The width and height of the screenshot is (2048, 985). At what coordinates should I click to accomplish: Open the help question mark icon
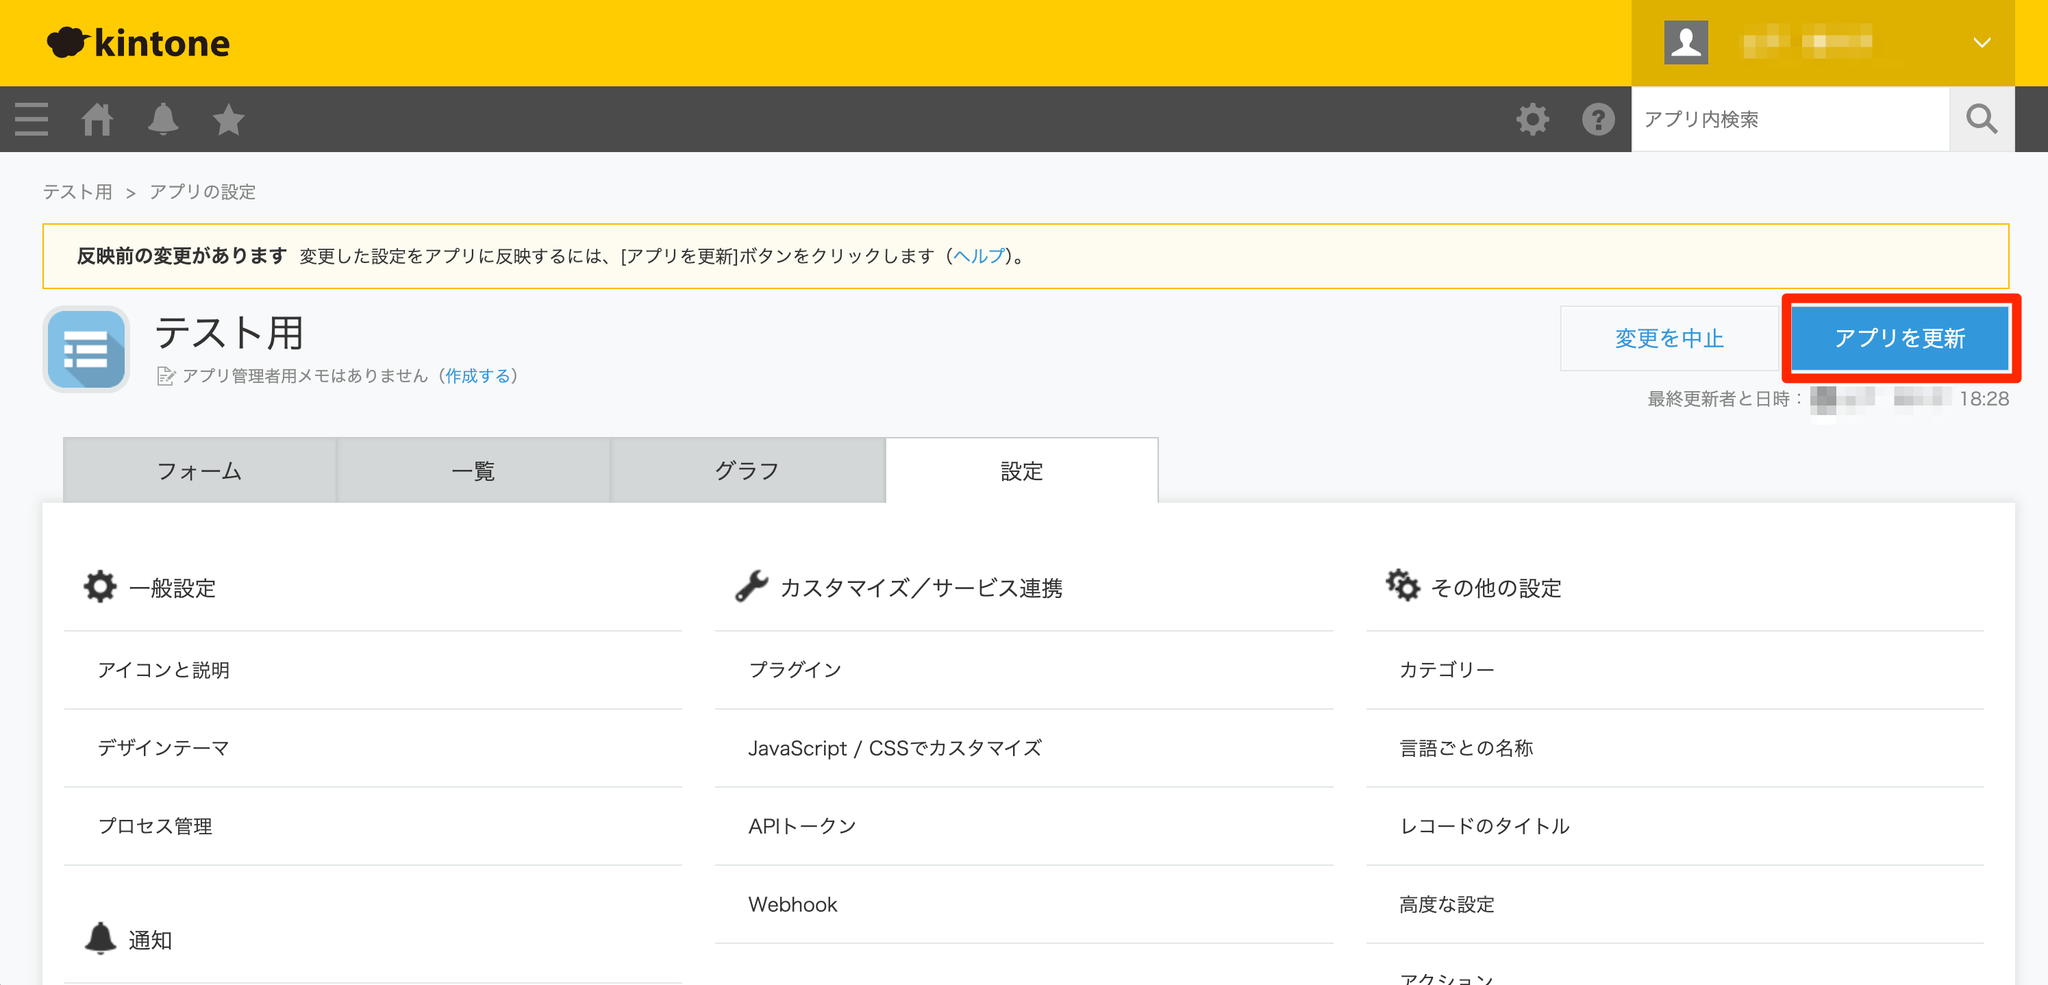click(1598, 119)
